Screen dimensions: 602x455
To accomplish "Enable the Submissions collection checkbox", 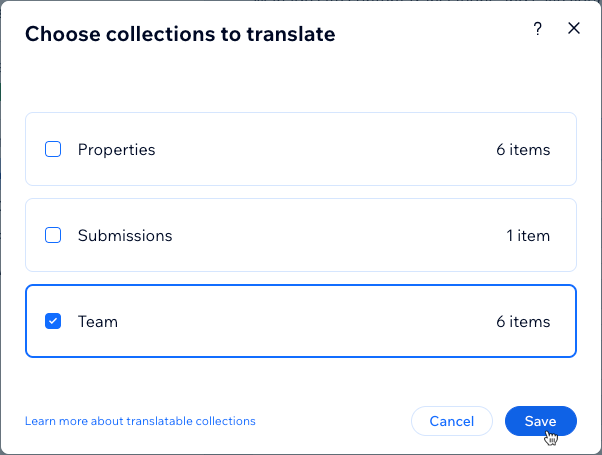I will (x=53, y=235).
